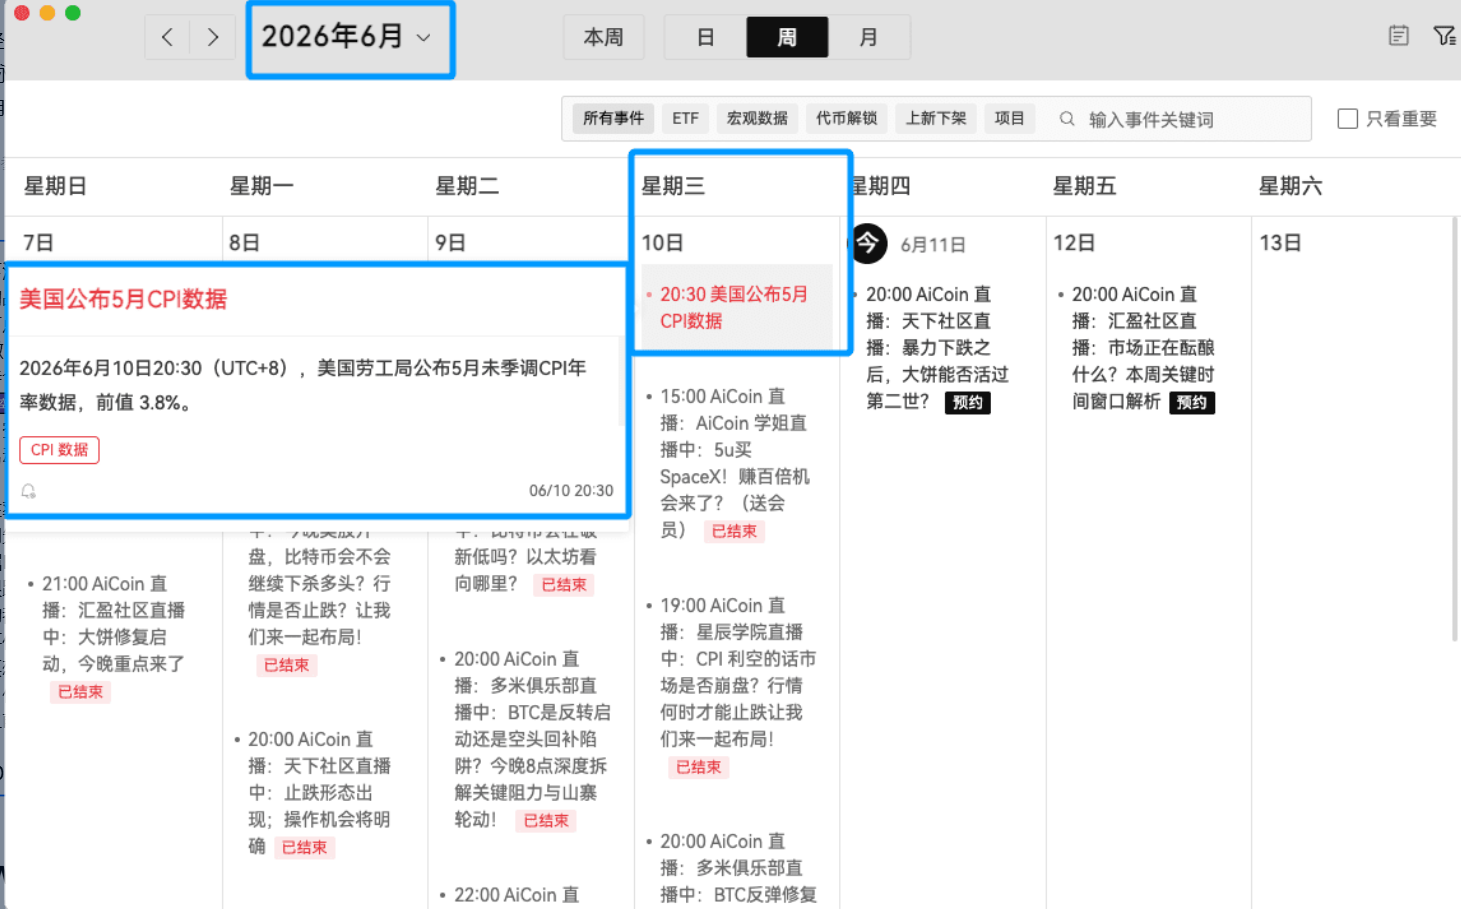Click the black 今 today badge
Screen dimensions: 1461x909
868,243
